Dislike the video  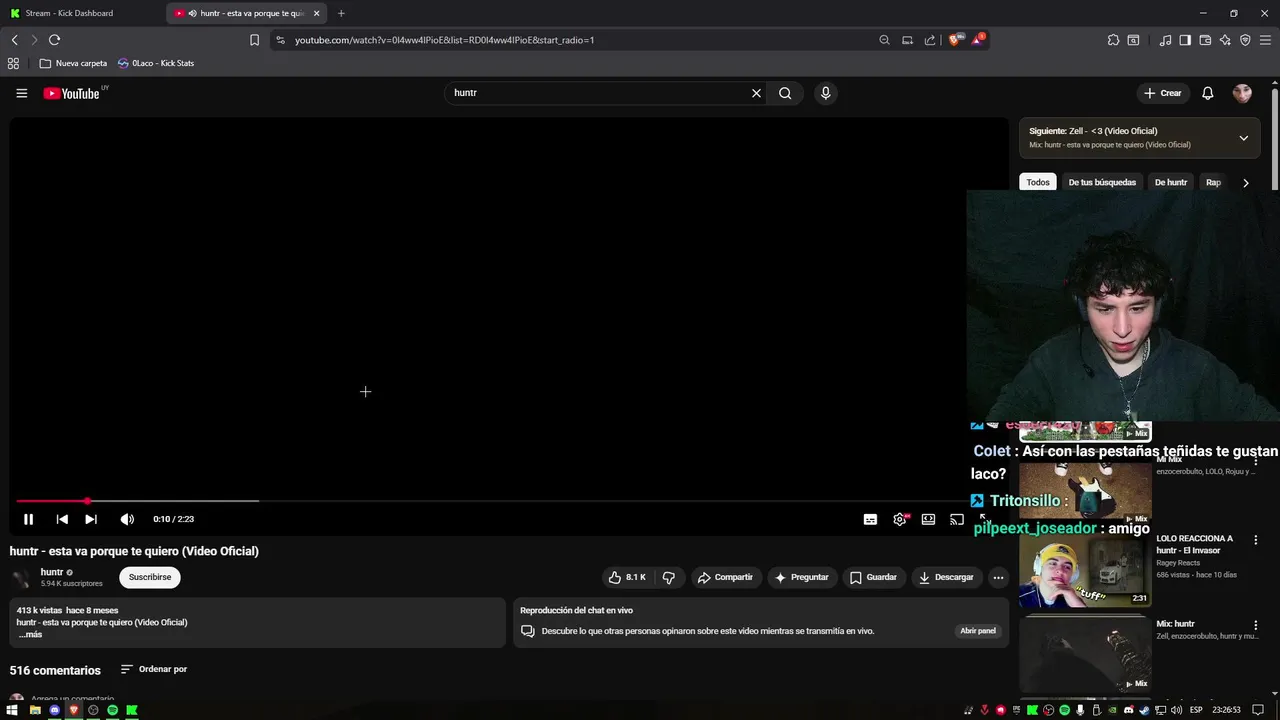point(669,577)
